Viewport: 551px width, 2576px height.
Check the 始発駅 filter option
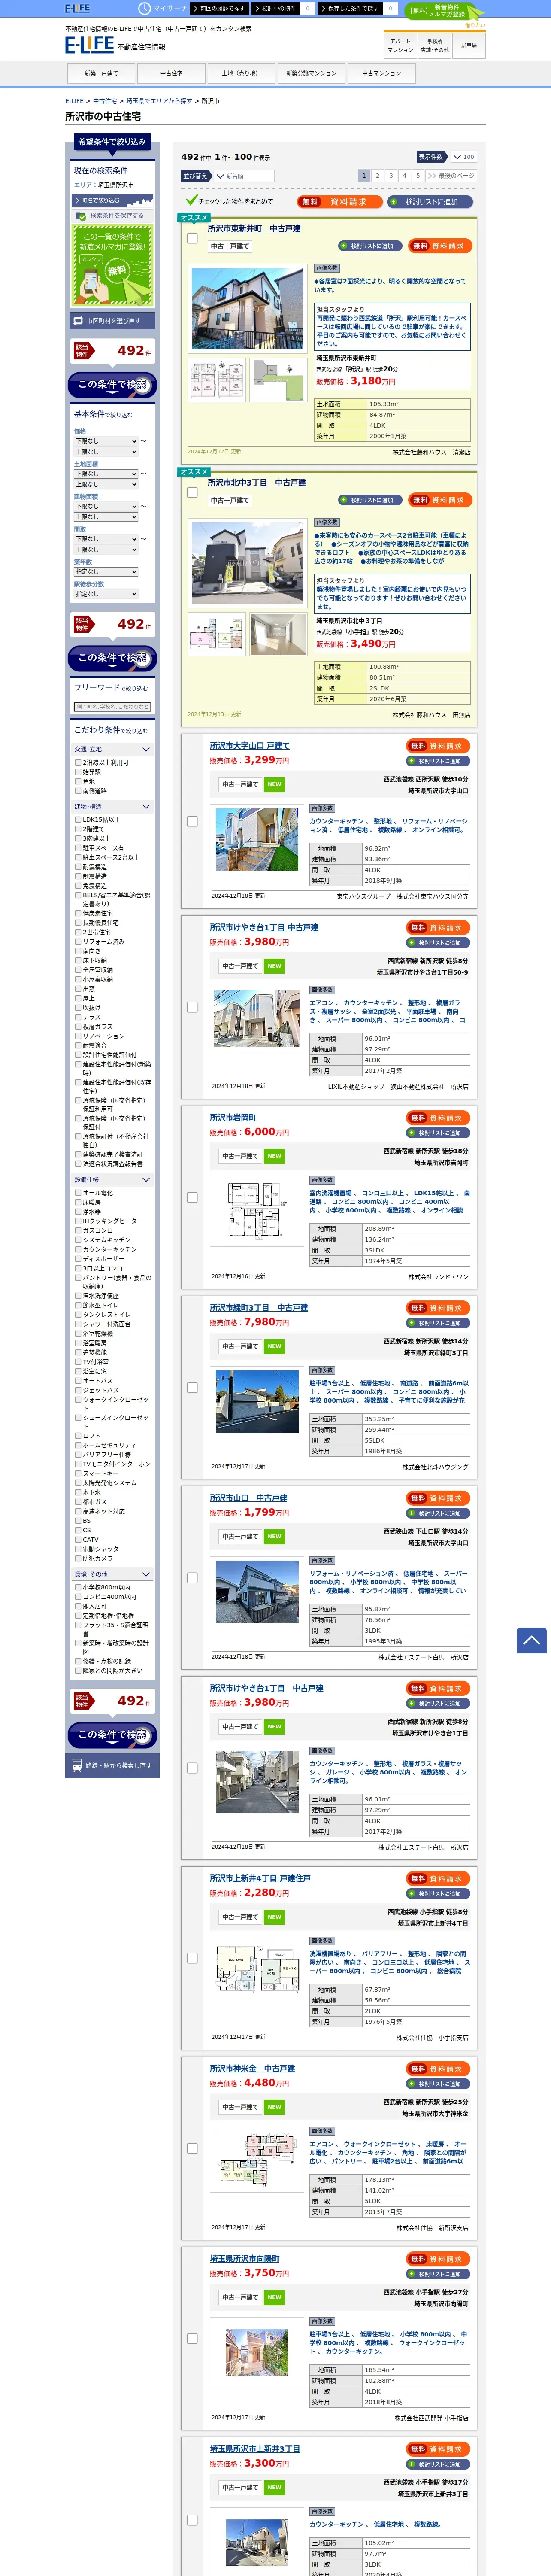click(x=78, y=772)
